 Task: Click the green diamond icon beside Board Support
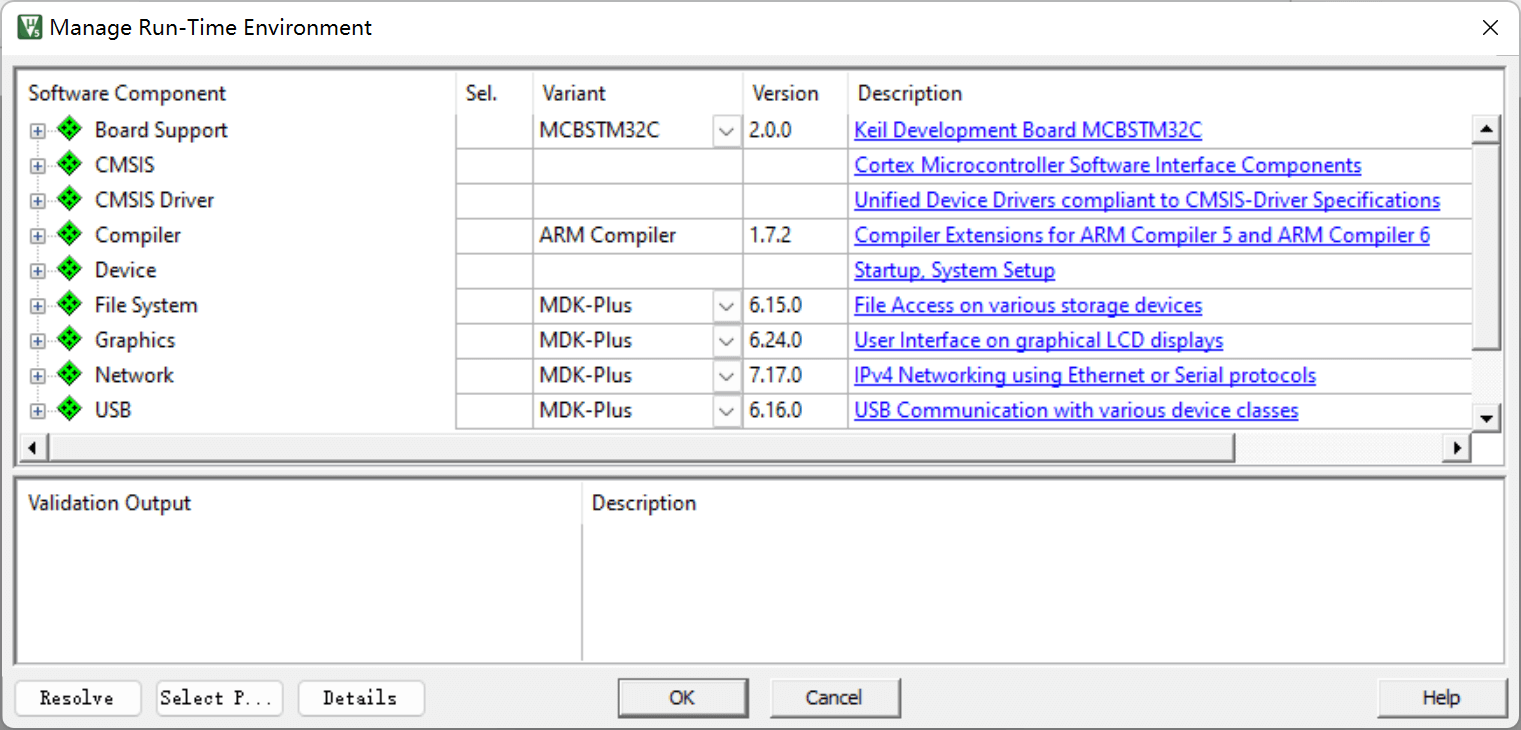69,129
